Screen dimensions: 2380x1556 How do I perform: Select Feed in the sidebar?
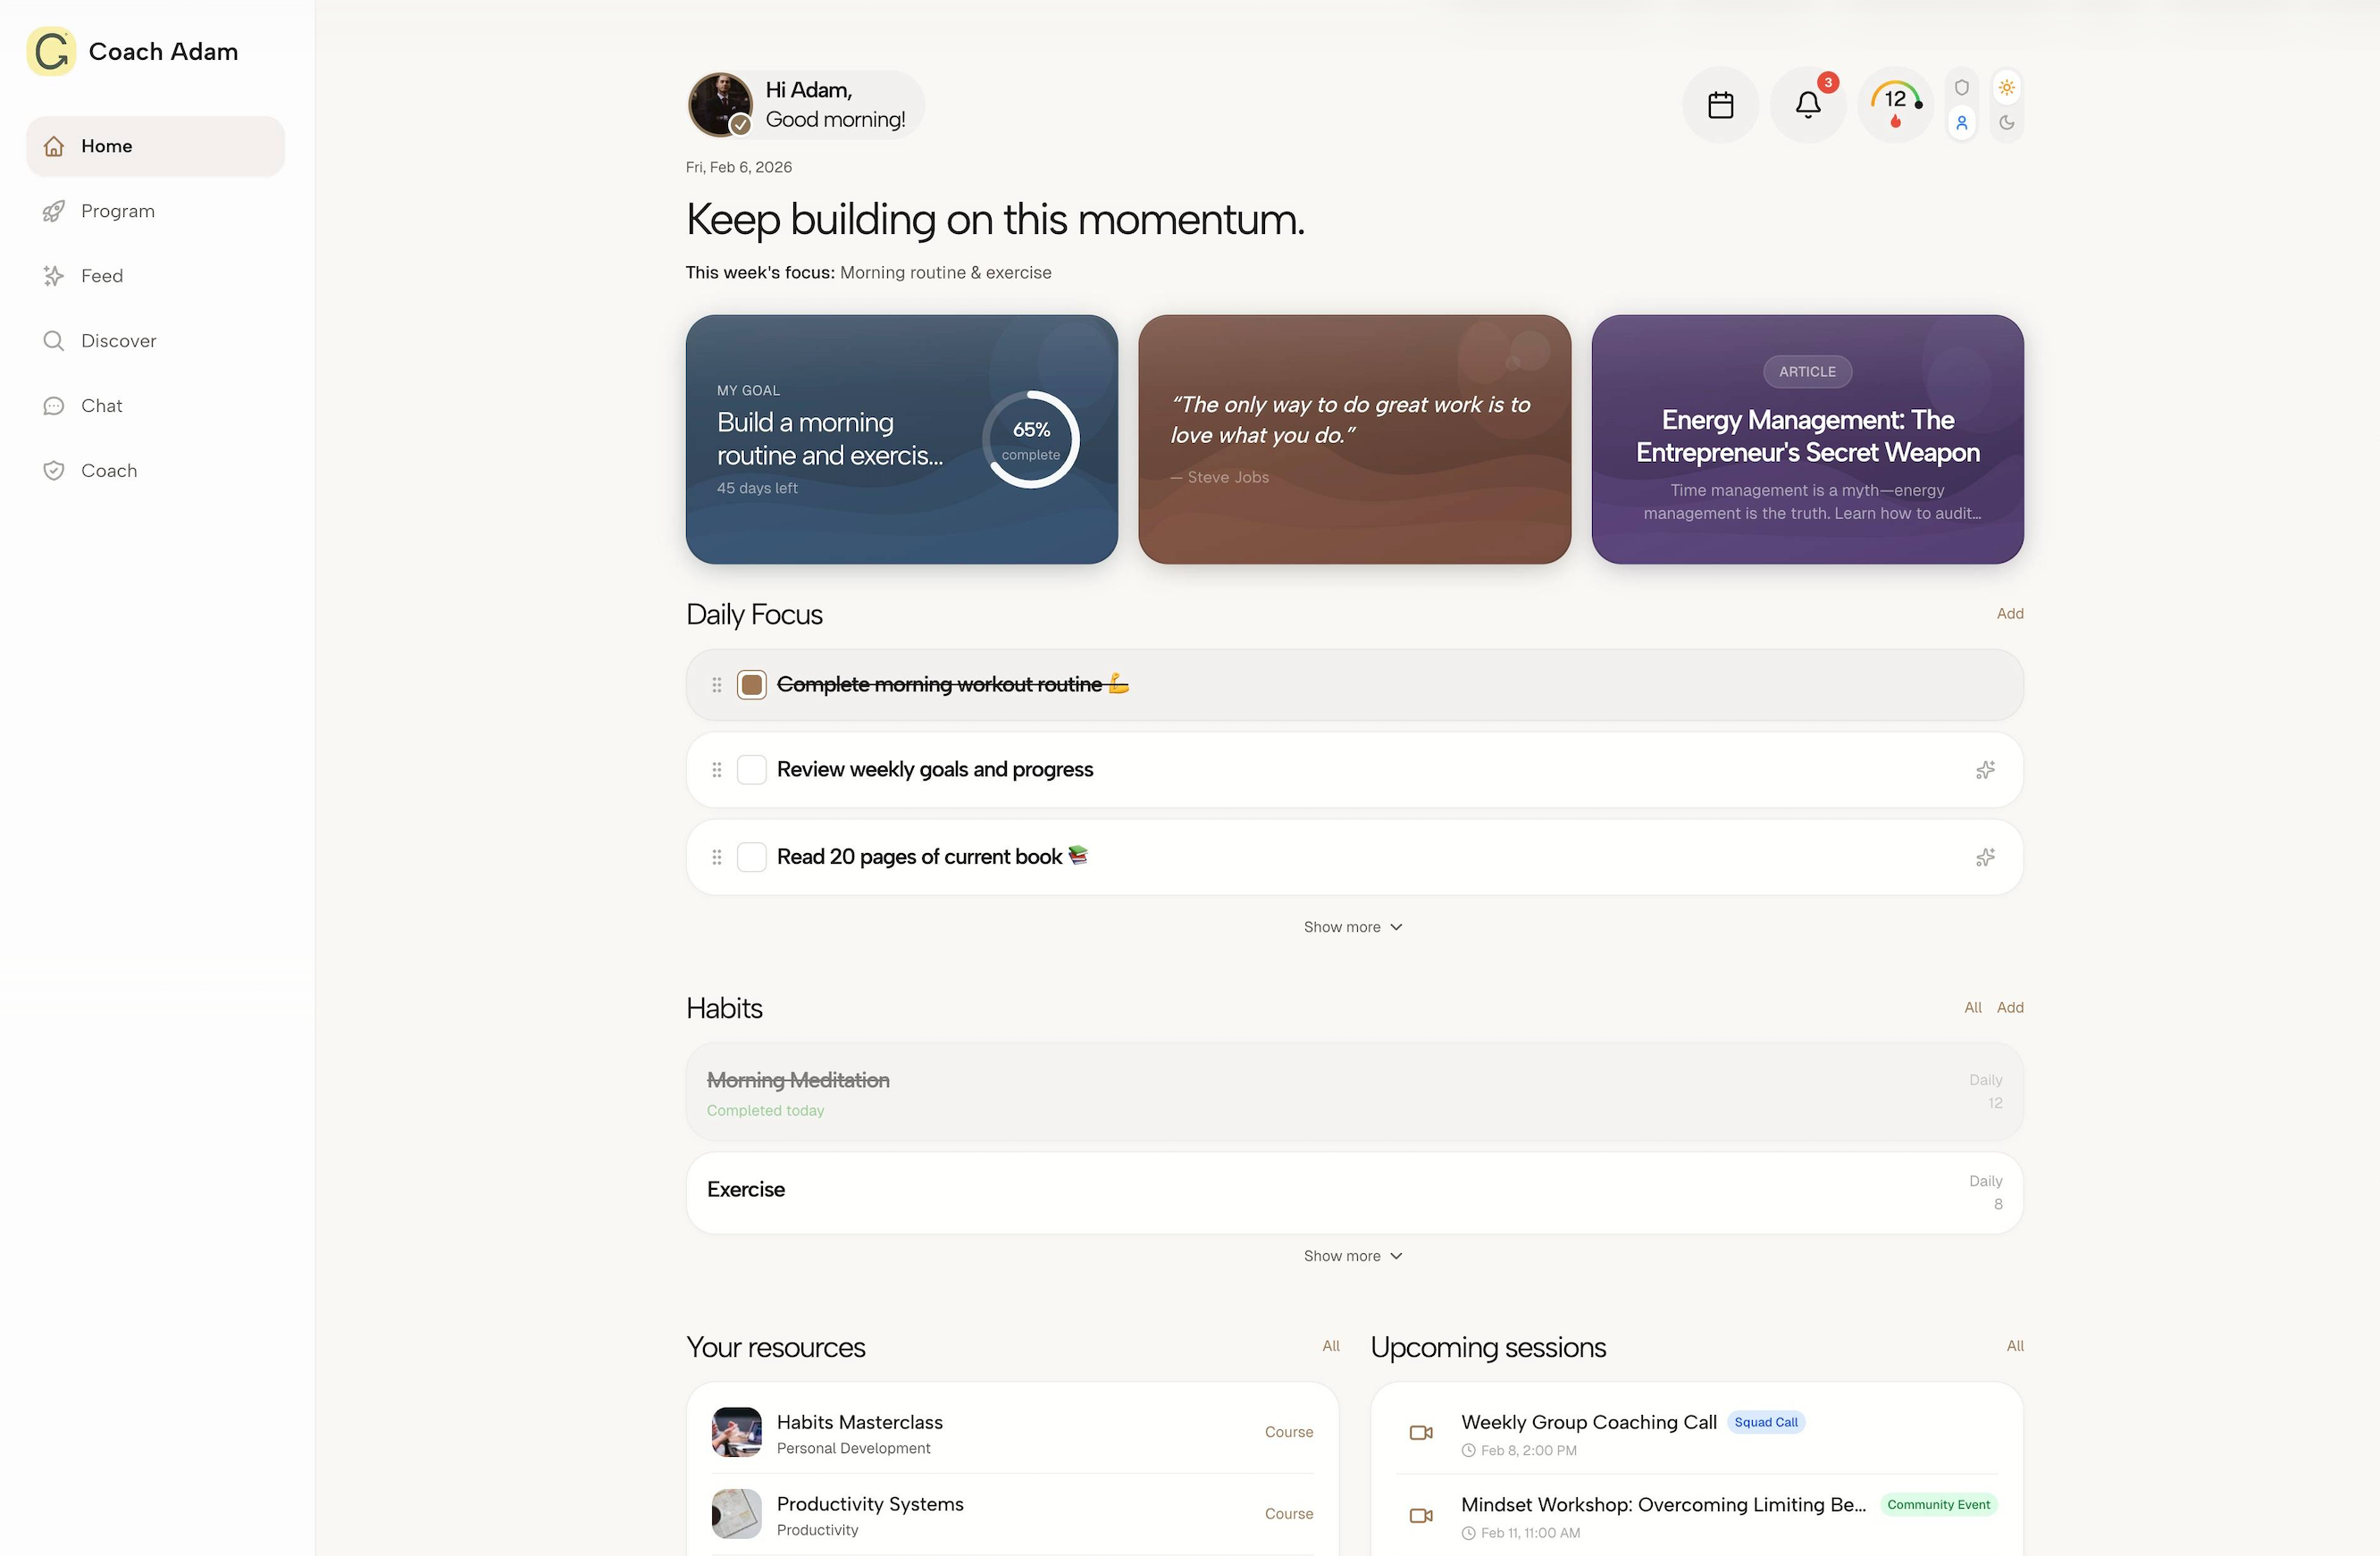(102, 275)
